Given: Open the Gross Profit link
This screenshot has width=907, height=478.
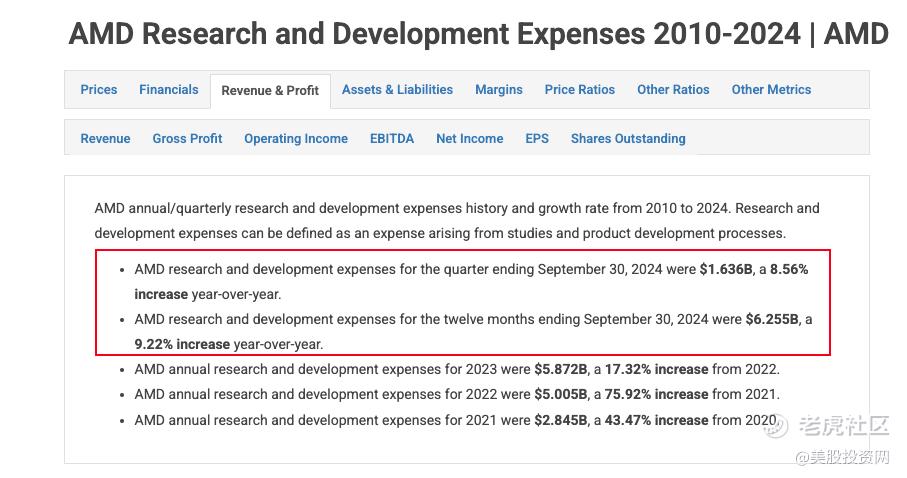Looking at the screenshot, I should (x=187, y=139).
